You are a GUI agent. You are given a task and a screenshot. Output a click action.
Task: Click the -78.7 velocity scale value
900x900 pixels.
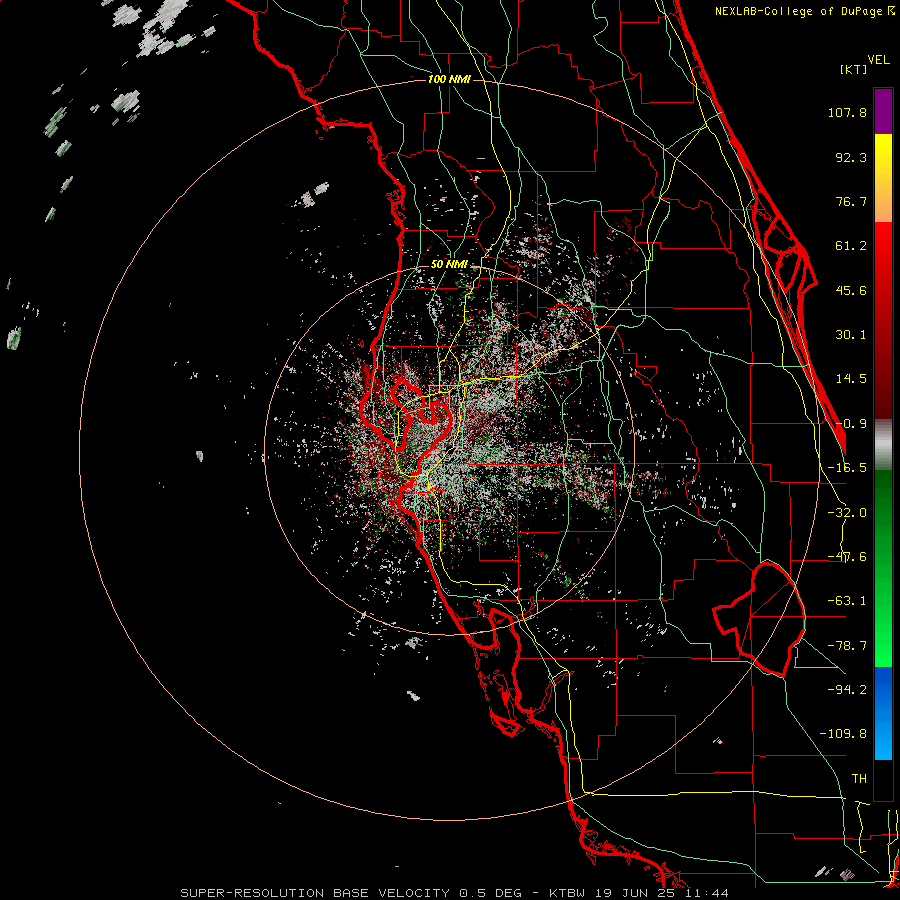847,646
